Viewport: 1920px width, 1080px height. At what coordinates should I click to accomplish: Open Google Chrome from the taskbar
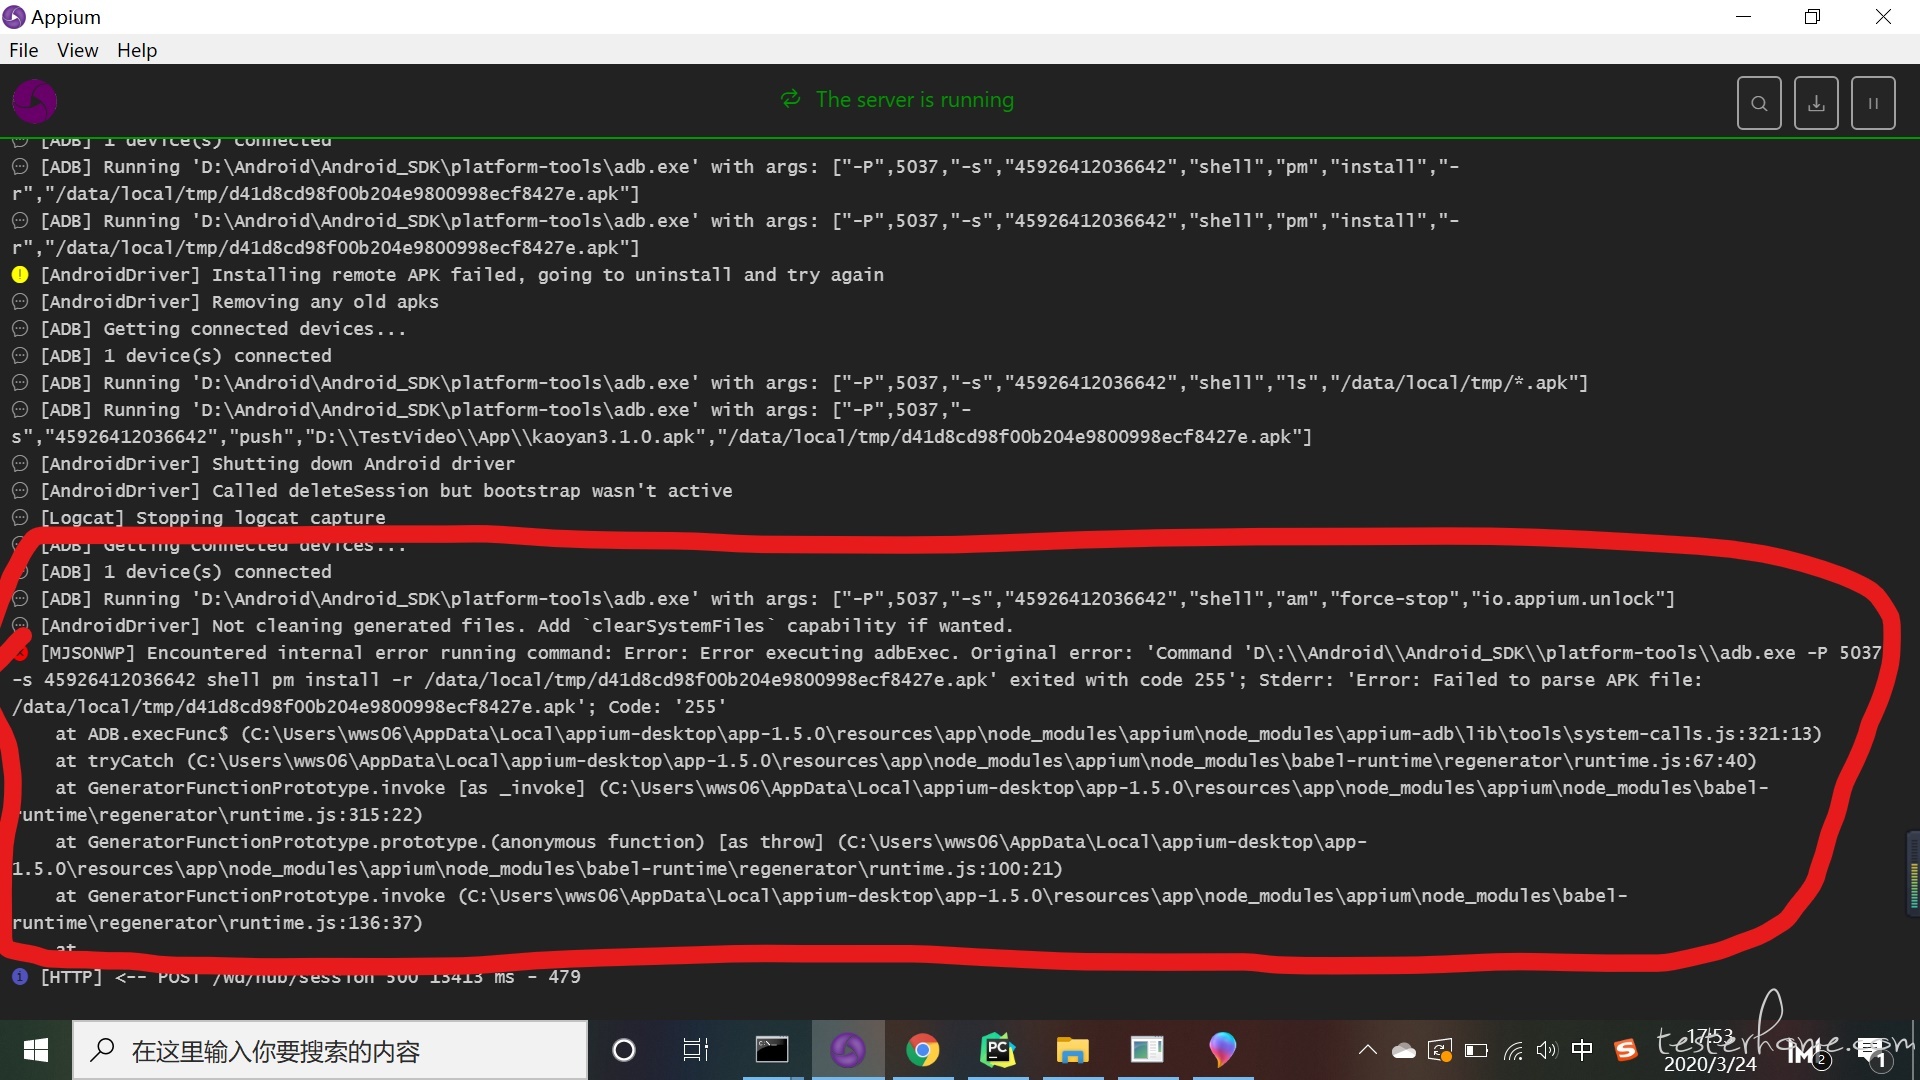923,1050
